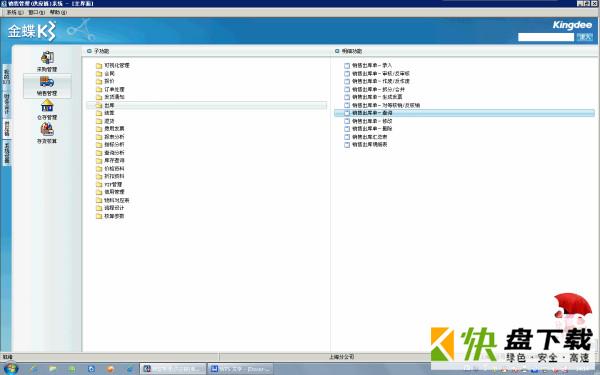Switch to the 财务会计 vertical tab
Image resolution: width=600 pixels, height=375 pixels.
(7, 104)
